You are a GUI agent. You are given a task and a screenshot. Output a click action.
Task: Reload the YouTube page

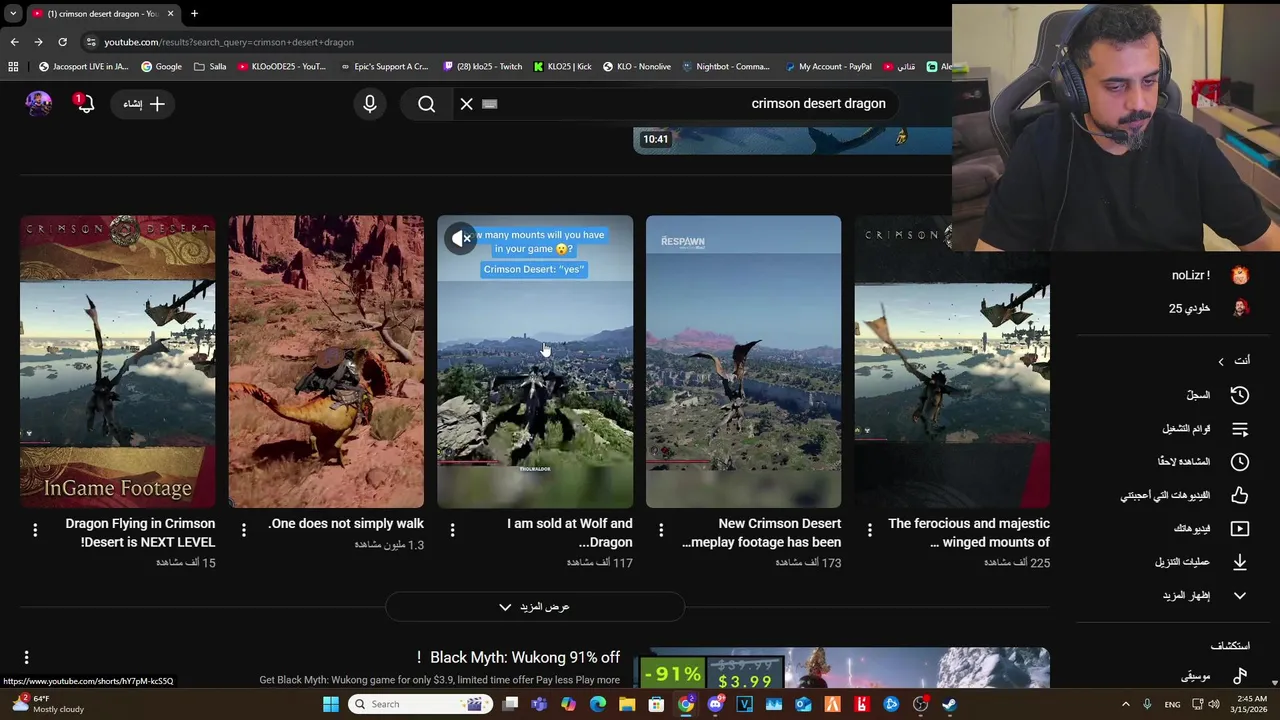tap(62, 42)
